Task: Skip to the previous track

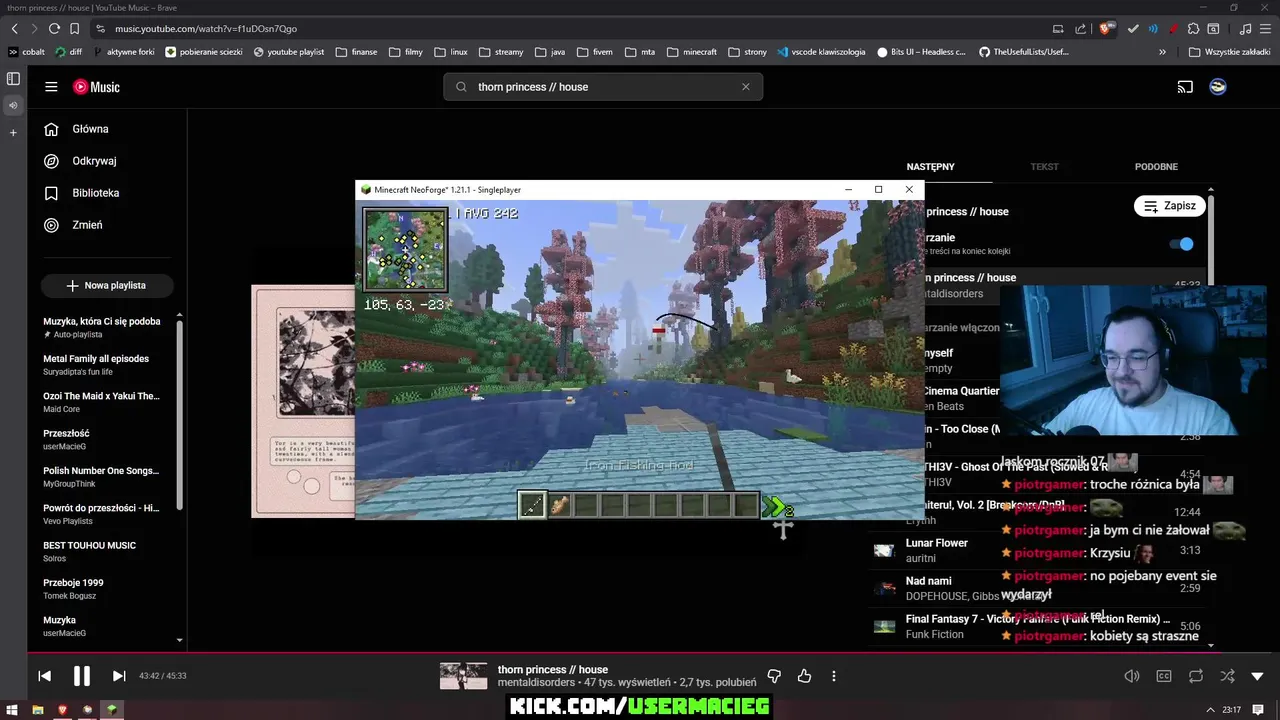Action: pos(45,676)
